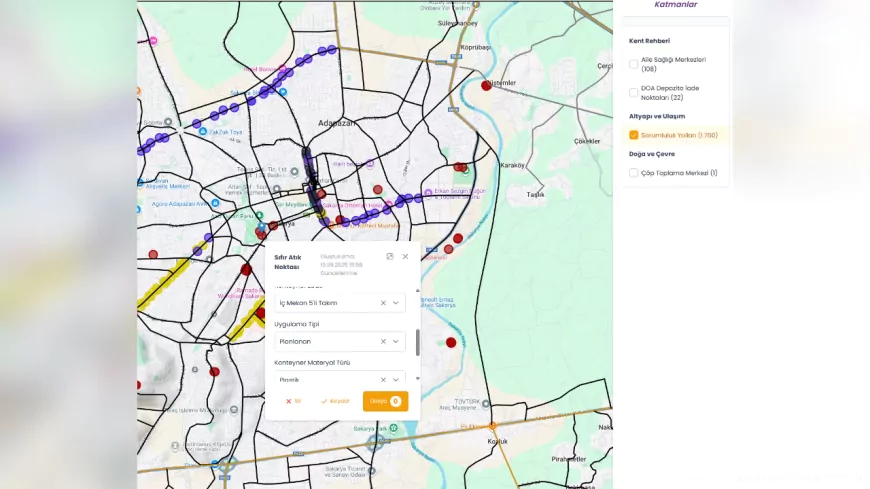This screenshot has width=870, height=489.
Task: Open the Sıfır Atık Noktası popup in expanded view
Action: click(x=390, y=257)
